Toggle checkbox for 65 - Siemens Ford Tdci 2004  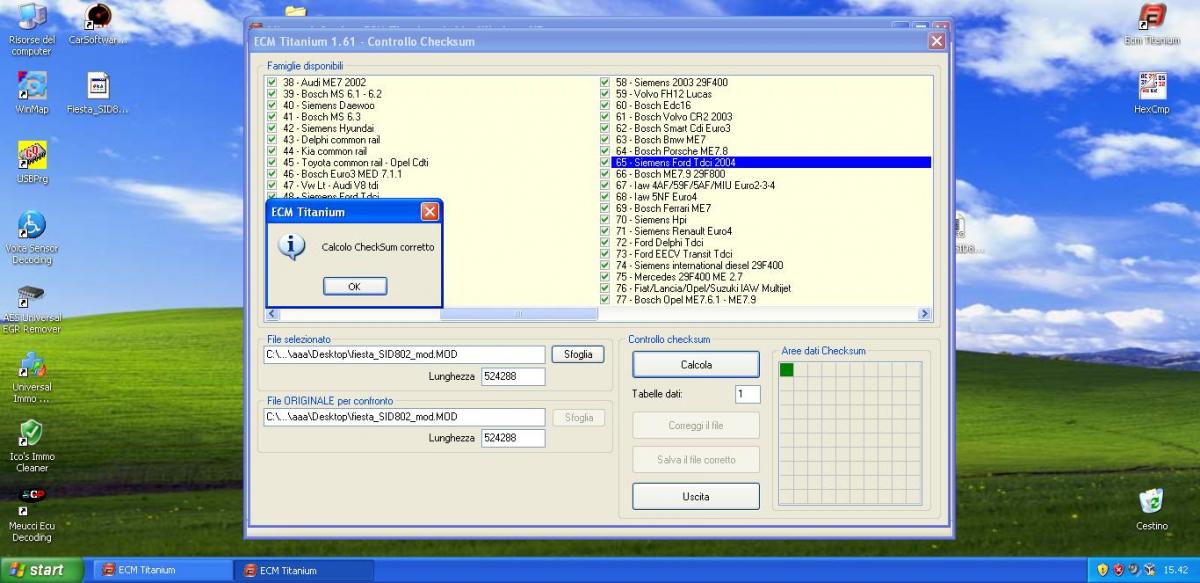tap(605, 162)
